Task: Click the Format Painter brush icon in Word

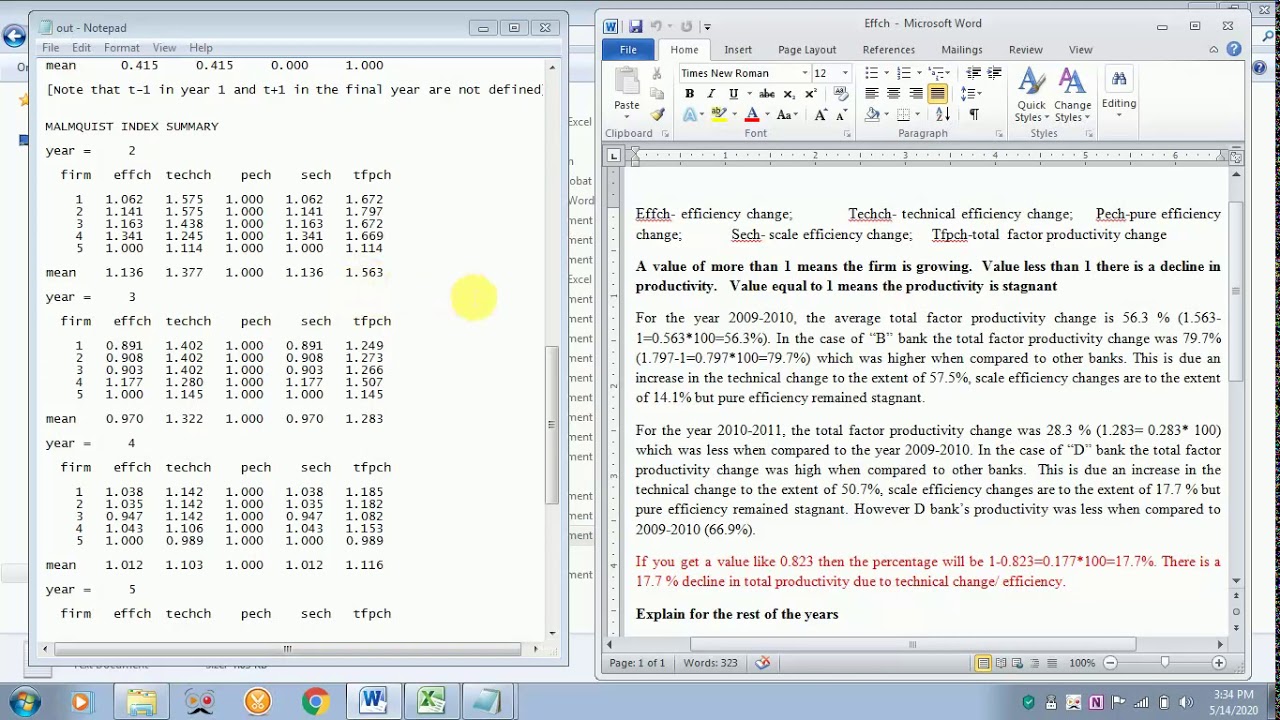Action: coord(657,115)
